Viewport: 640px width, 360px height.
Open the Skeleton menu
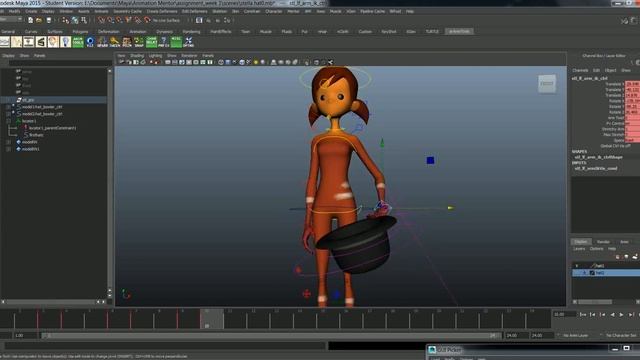(220, 11)
